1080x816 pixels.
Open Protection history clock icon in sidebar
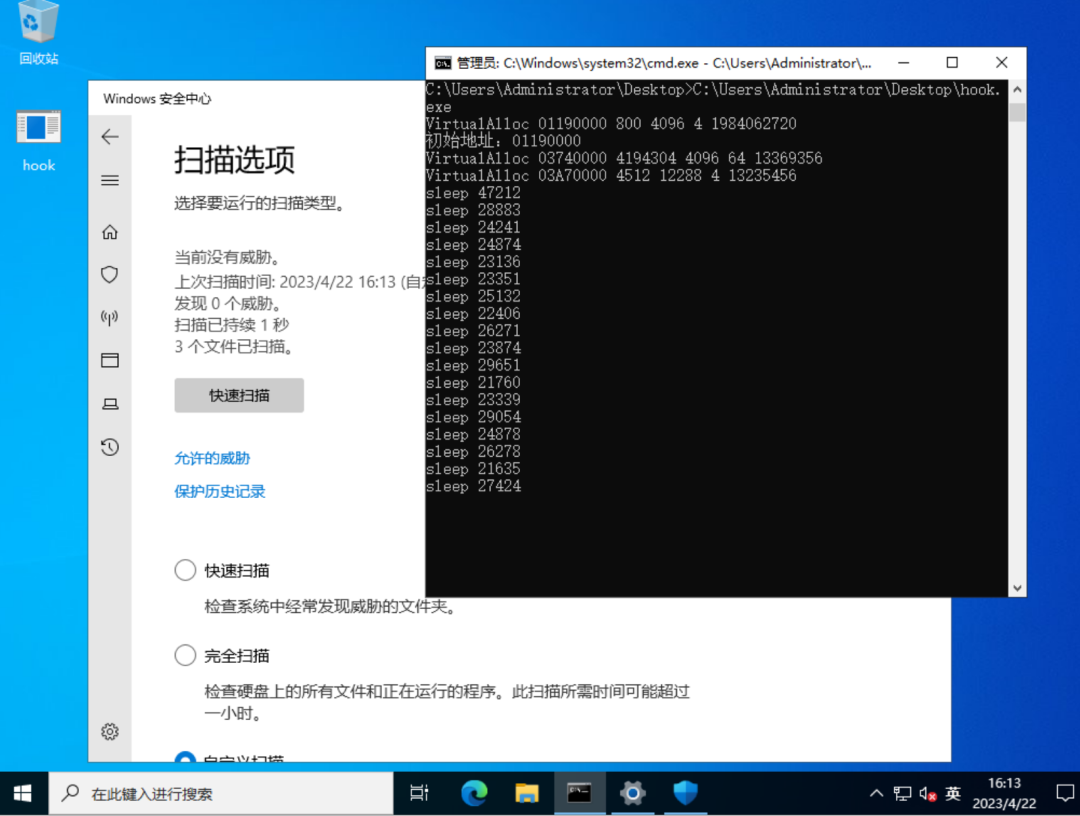[x=110, y=447]
